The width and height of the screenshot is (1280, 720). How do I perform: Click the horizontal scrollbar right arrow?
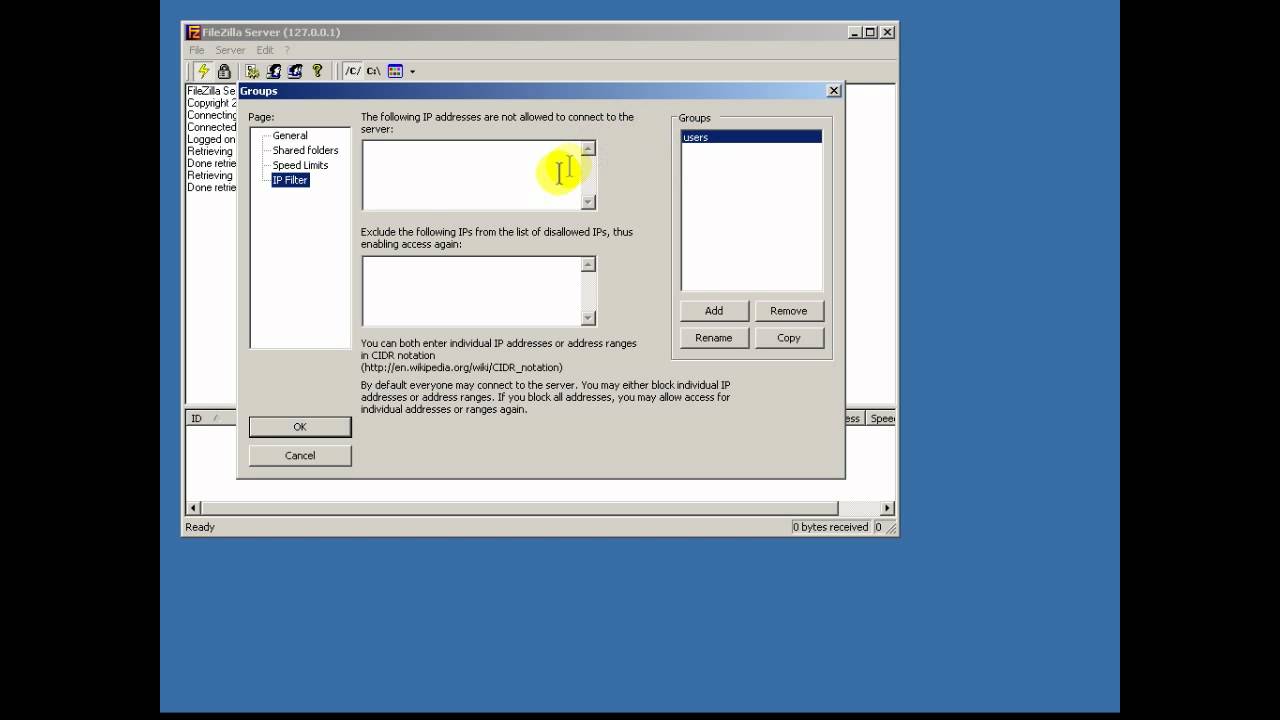coord(887,508)
